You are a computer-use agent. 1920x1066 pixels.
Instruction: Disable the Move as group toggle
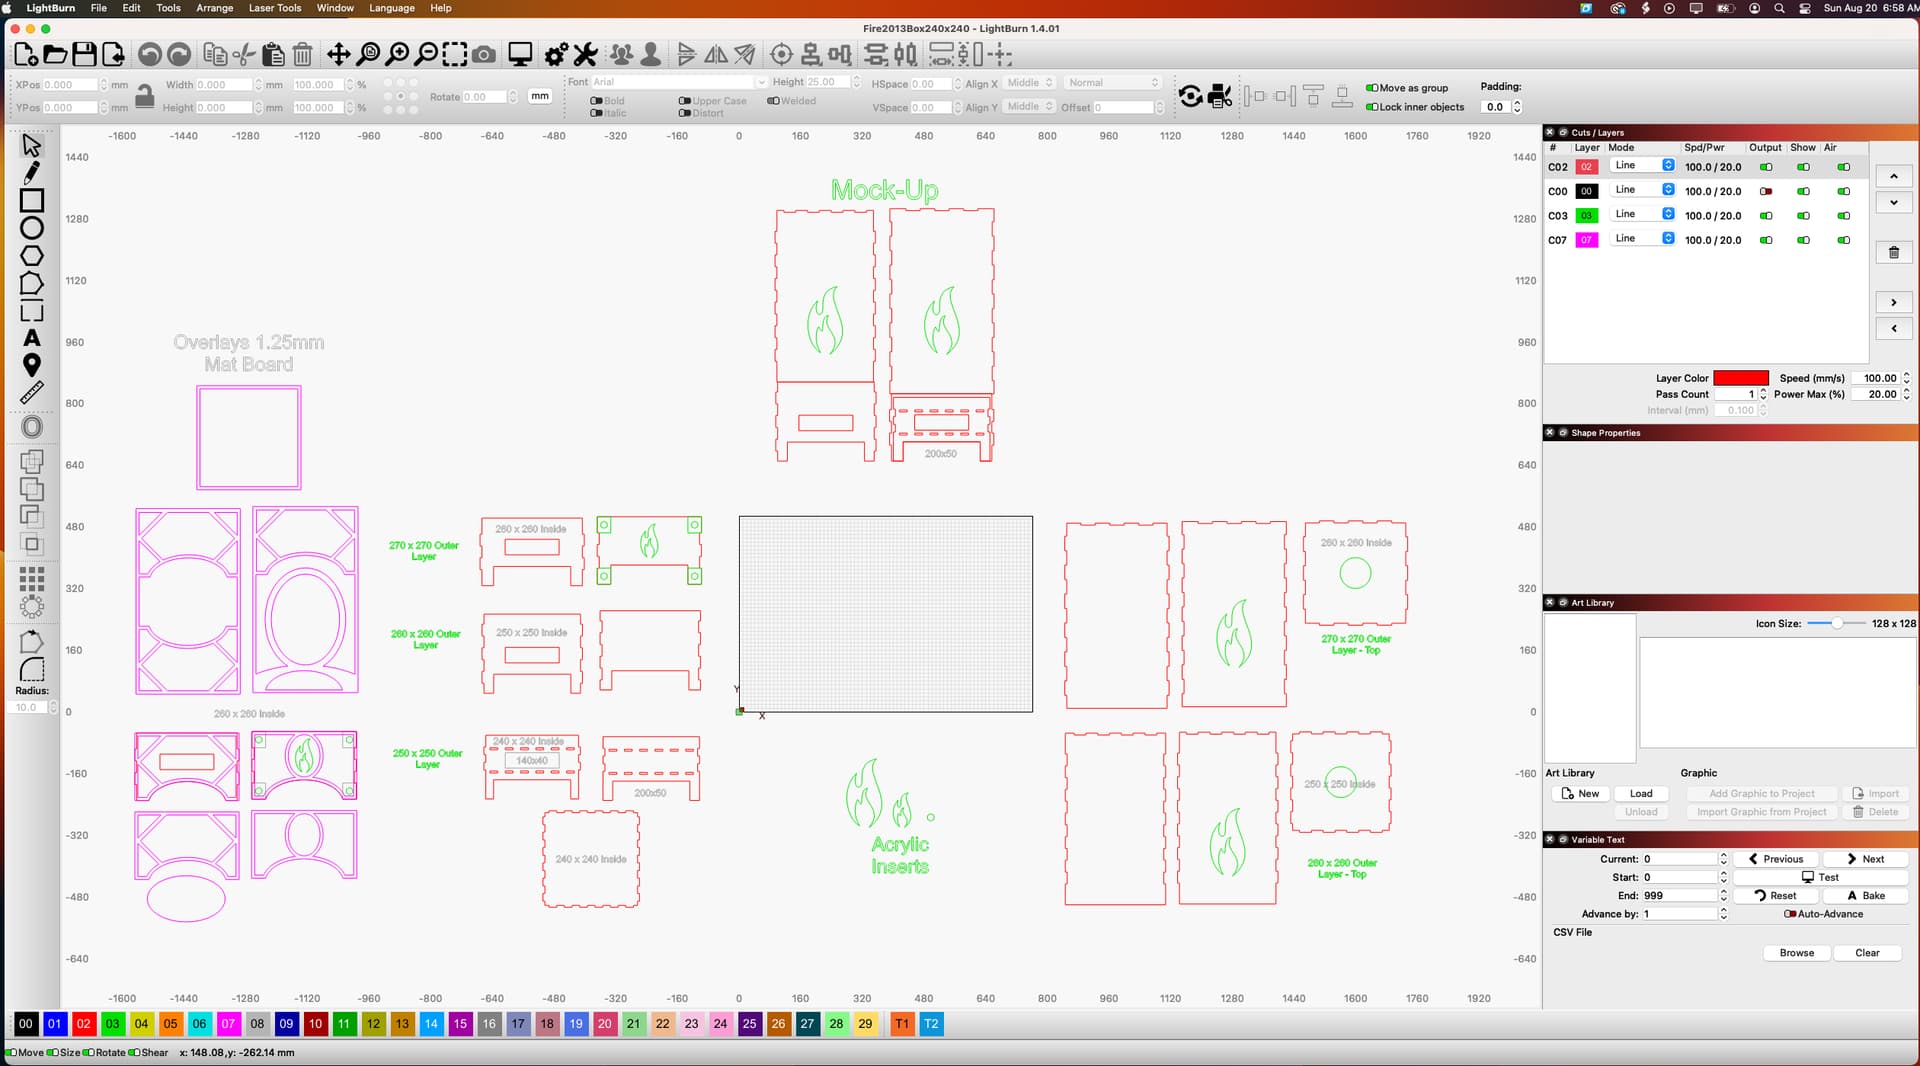(1372, 88)
